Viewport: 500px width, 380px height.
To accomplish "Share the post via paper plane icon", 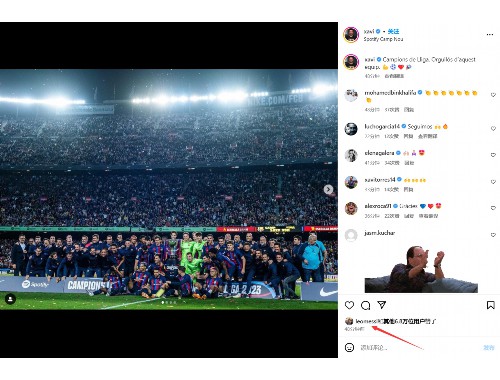I will pyautogui.click(x=382, y=305).
